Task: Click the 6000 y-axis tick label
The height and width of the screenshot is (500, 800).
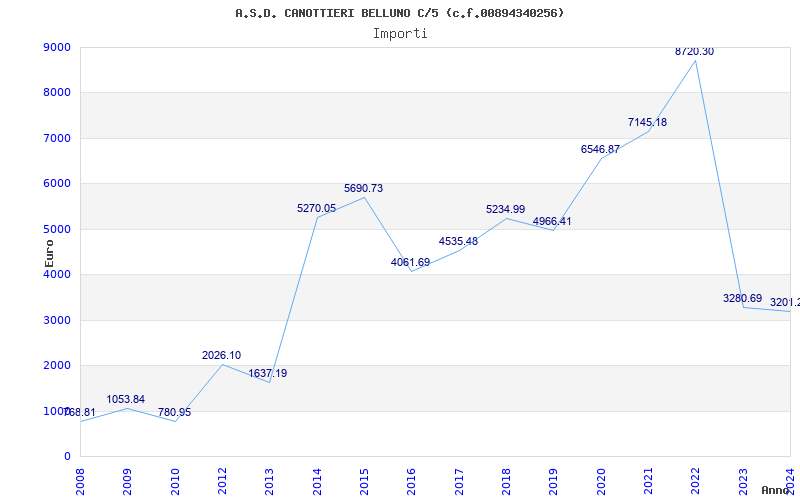Action: pyautogui.click(x=58, y=184)
